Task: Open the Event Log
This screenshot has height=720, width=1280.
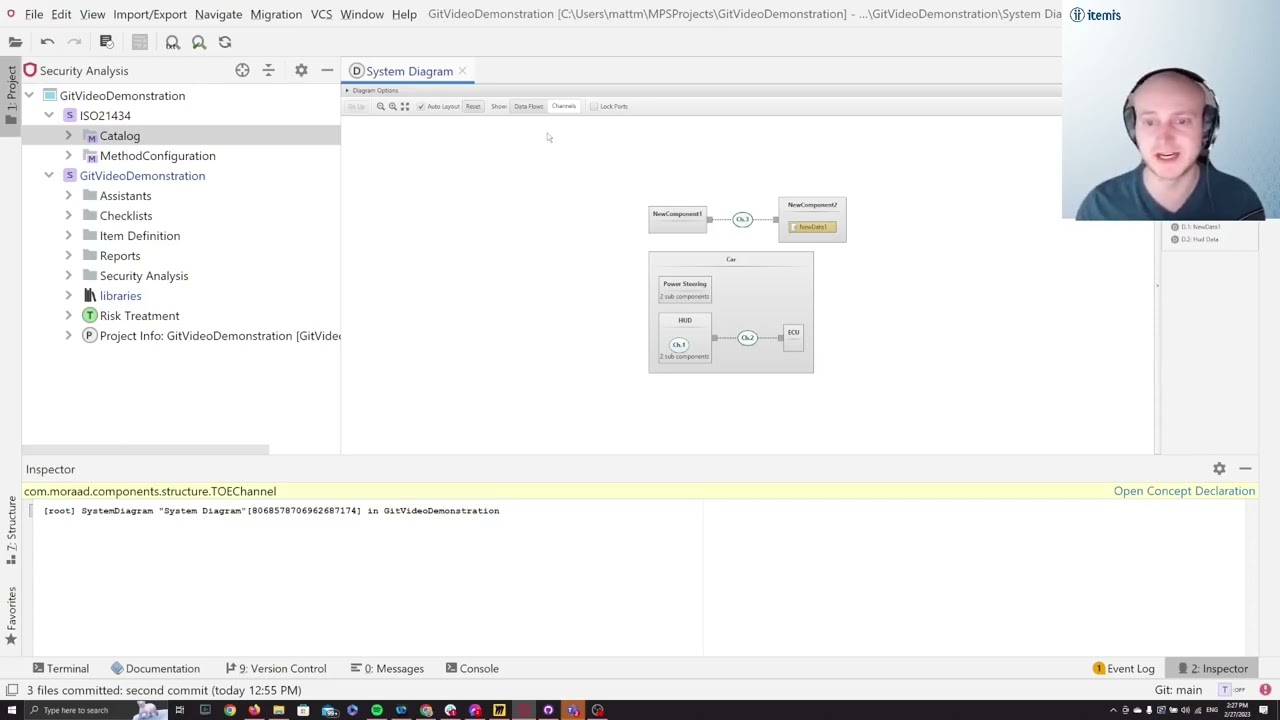Action: pos(1123,668)
